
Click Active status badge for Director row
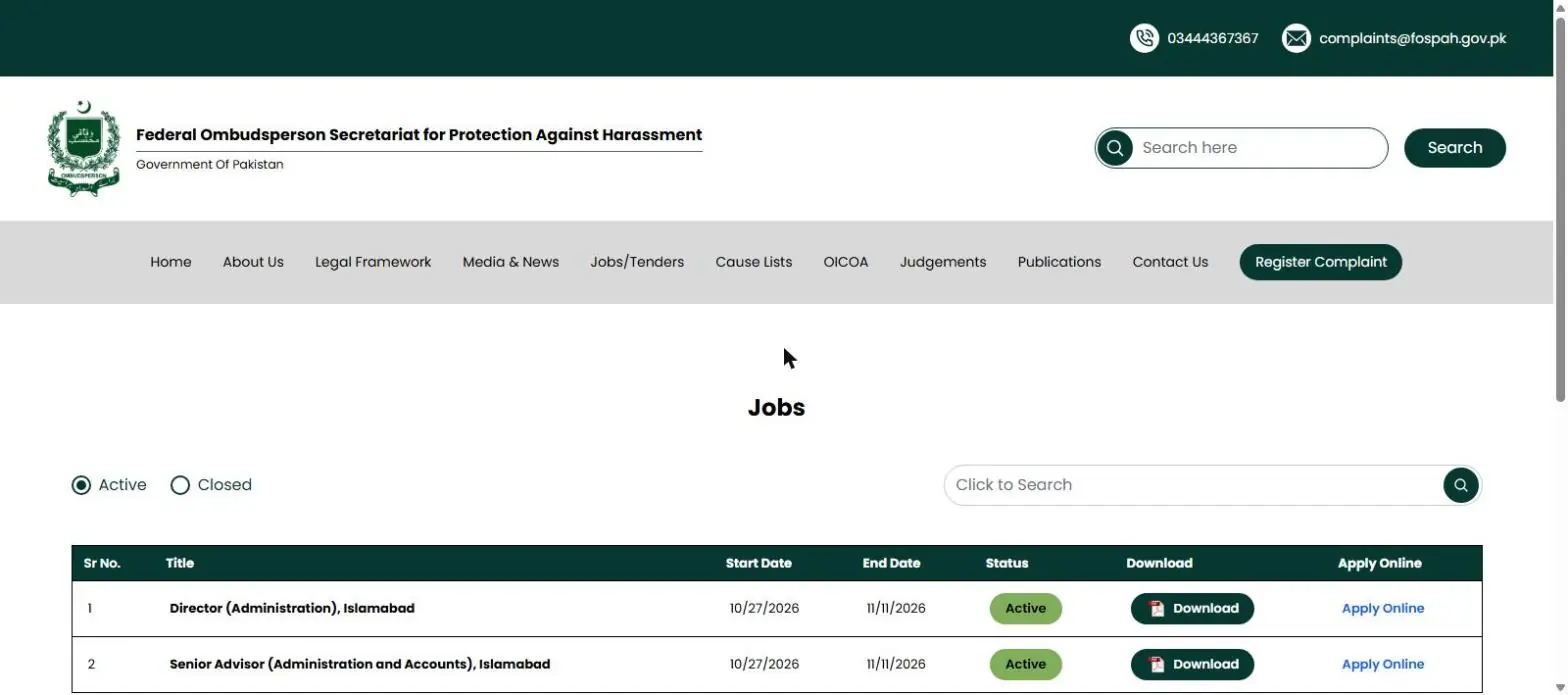pos(1026,609)
